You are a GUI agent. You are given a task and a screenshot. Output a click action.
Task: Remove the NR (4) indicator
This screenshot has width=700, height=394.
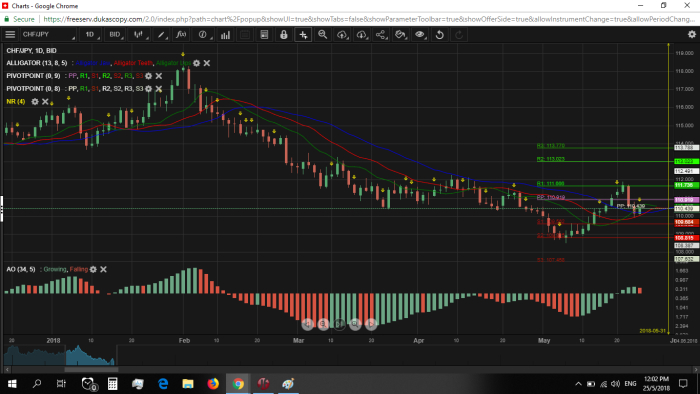click(45, 102)
